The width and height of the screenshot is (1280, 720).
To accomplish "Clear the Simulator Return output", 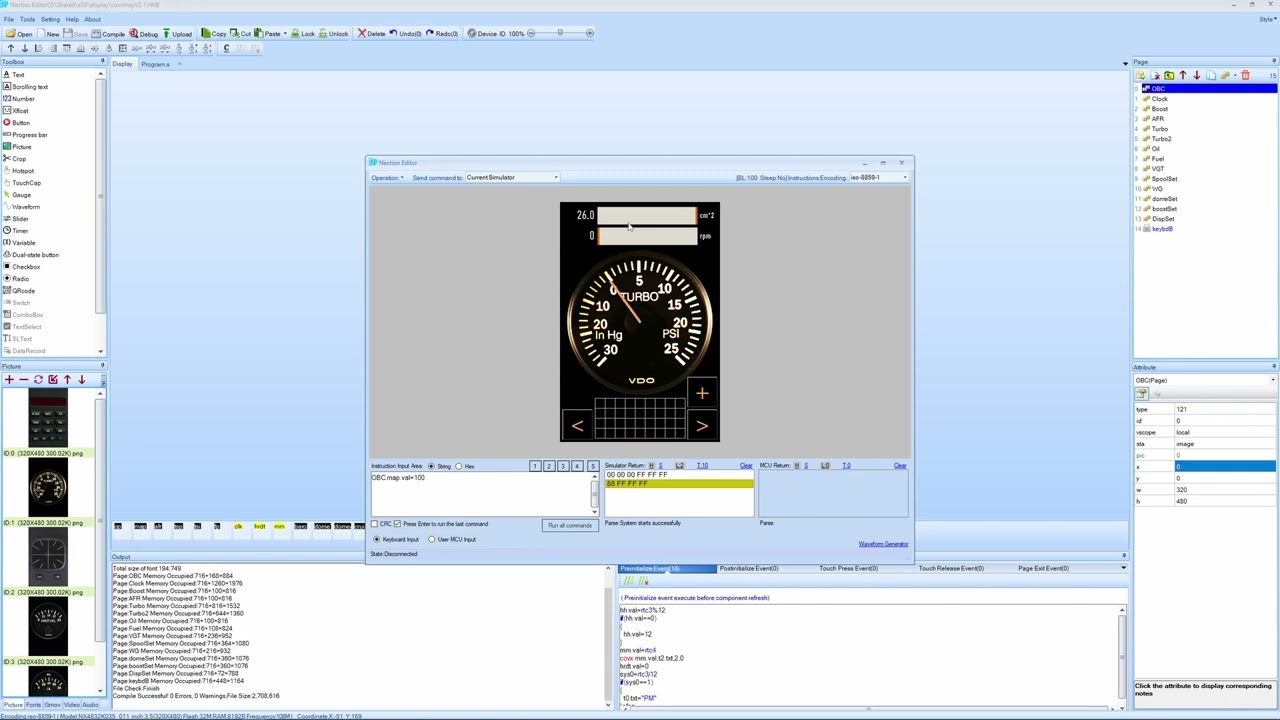I will [746, 466].
